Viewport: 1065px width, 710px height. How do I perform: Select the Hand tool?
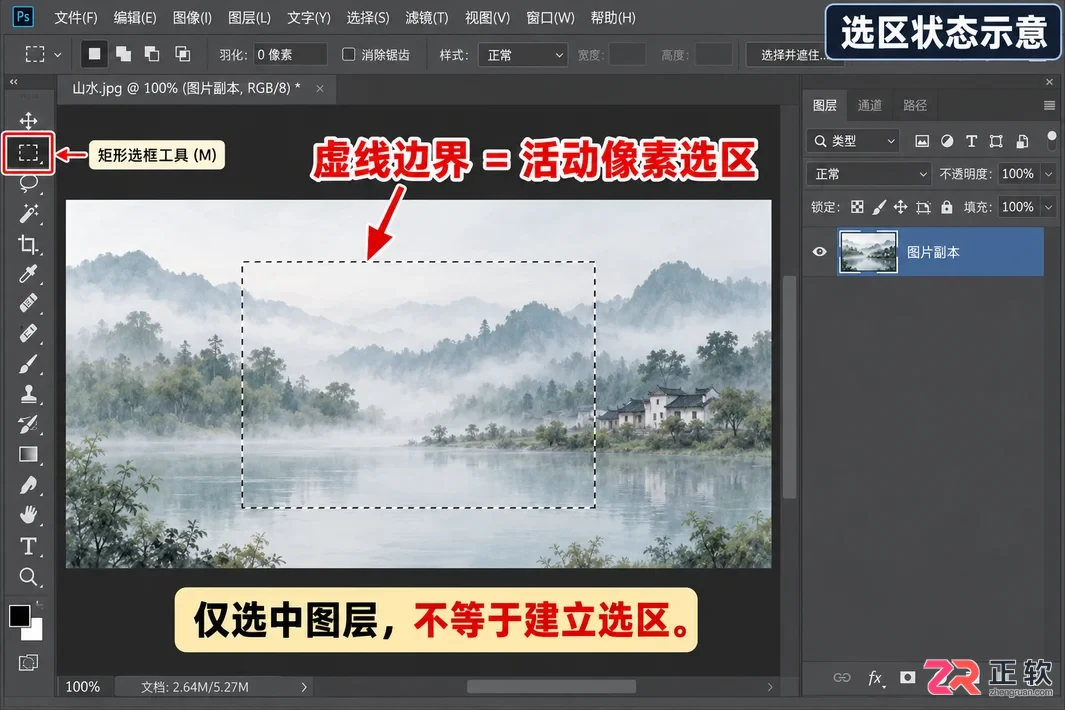tap(28, 515)
